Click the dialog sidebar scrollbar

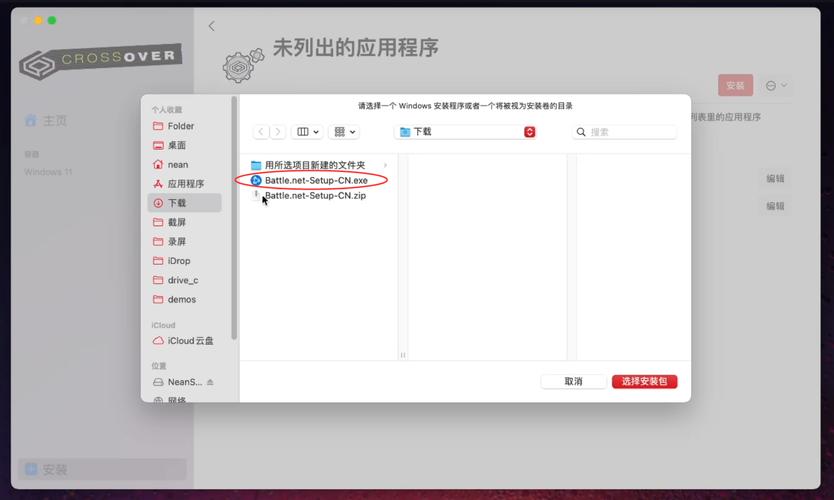pyautogui.click(x=234, y=218)
